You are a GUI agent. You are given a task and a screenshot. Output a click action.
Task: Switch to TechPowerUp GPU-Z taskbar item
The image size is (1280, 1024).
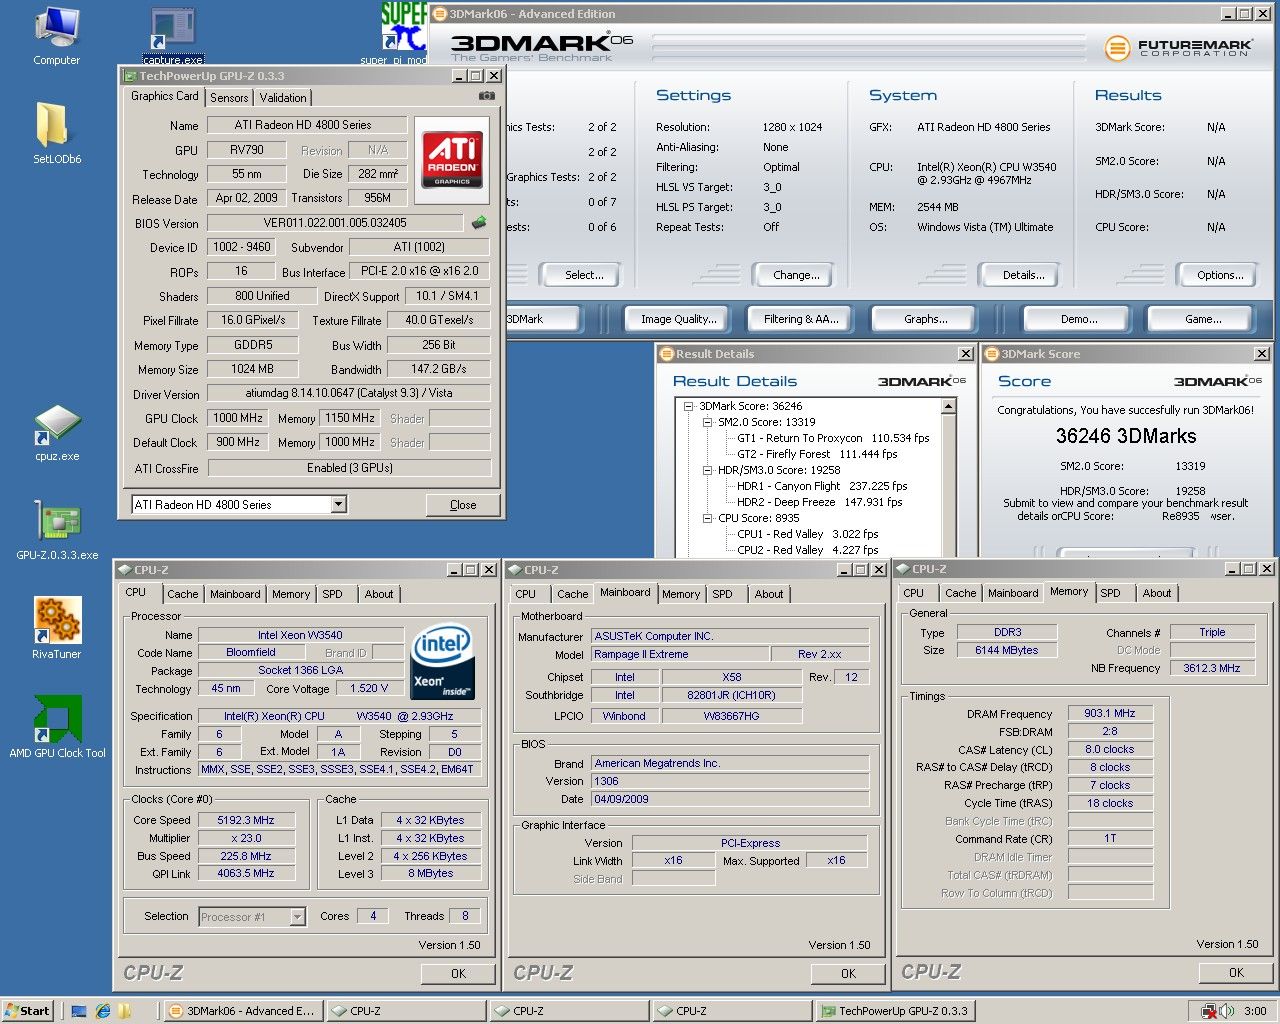894,1011
